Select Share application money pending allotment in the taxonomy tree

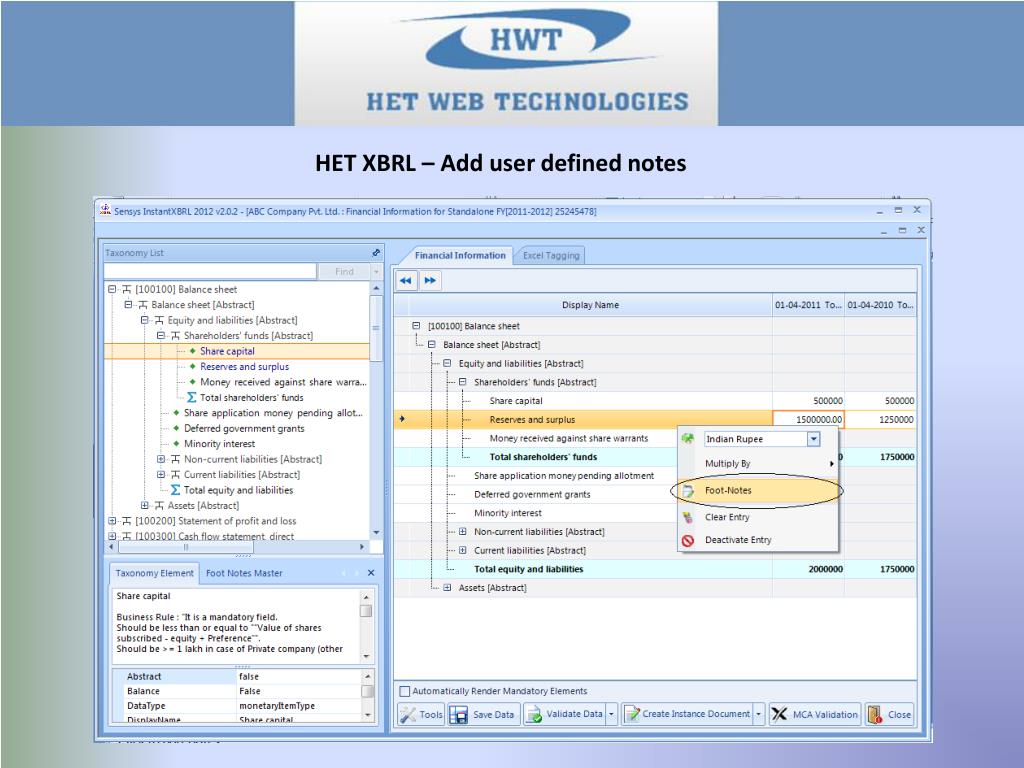pos(273,413)
